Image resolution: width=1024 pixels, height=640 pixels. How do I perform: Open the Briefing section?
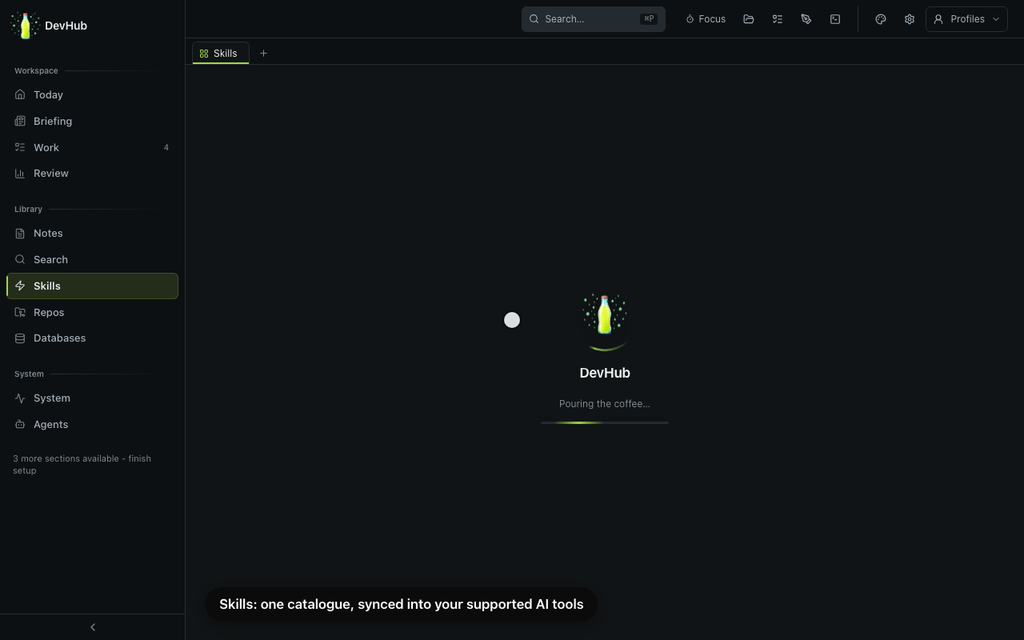92,121
